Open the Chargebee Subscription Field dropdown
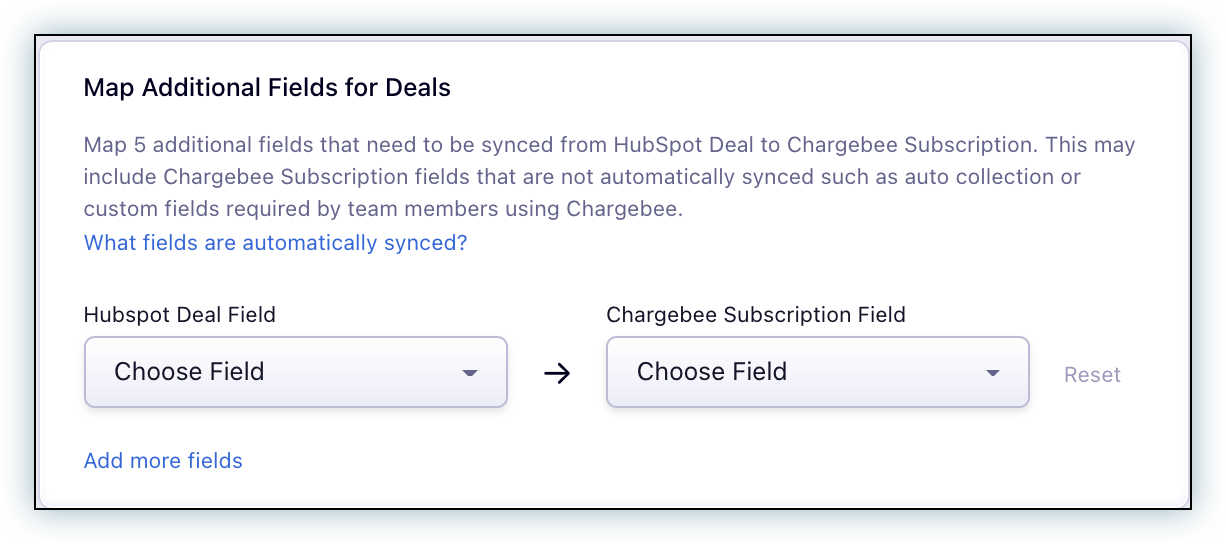Screen dimensions: 1226x544 (x=817, y=372)
